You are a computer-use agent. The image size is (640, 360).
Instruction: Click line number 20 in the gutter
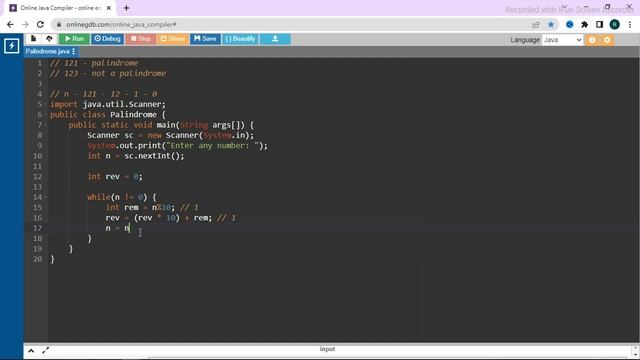[38, 259]
